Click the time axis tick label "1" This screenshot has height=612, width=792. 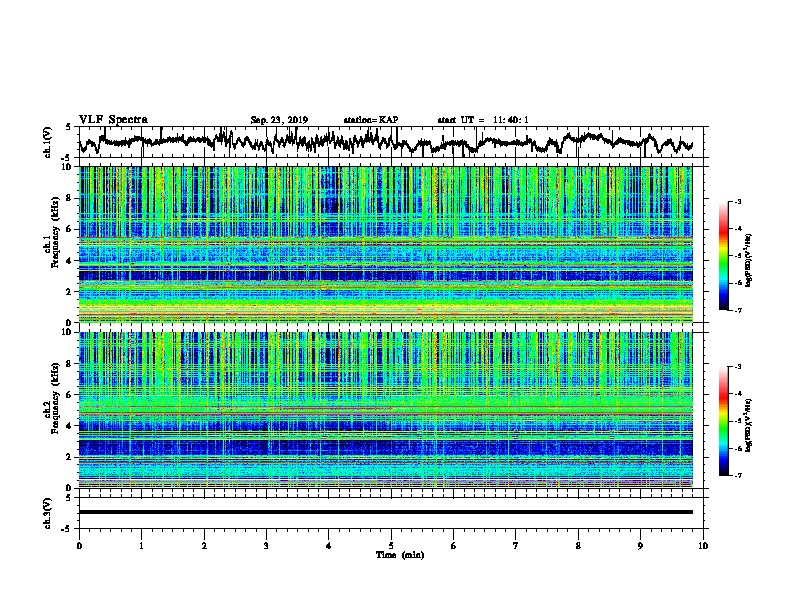click(141, 546)
